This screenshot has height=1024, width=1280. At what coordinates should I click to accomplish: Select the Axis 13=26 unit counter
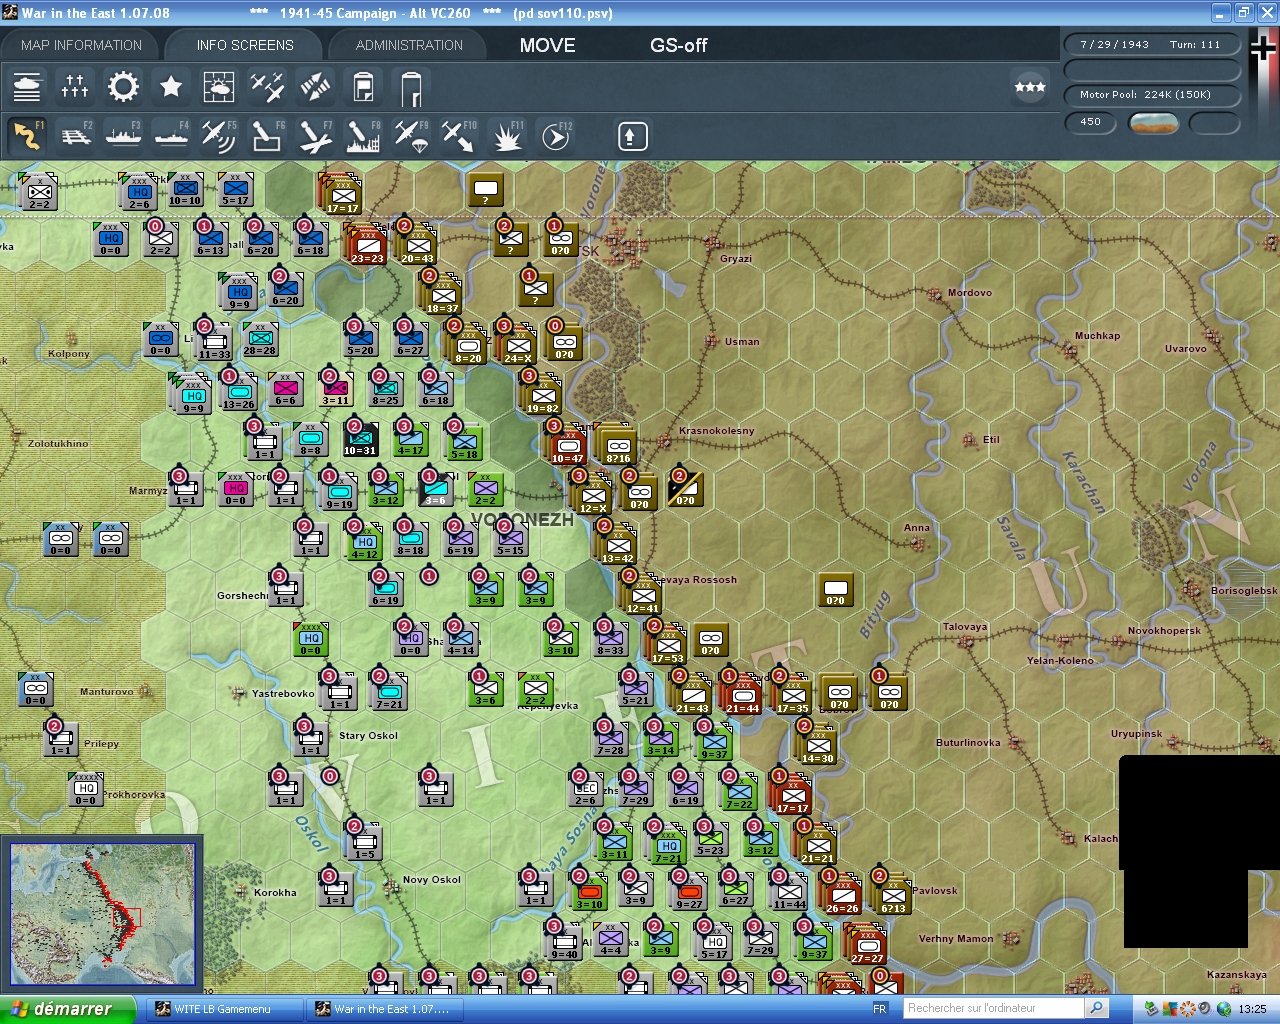[238, 392]
